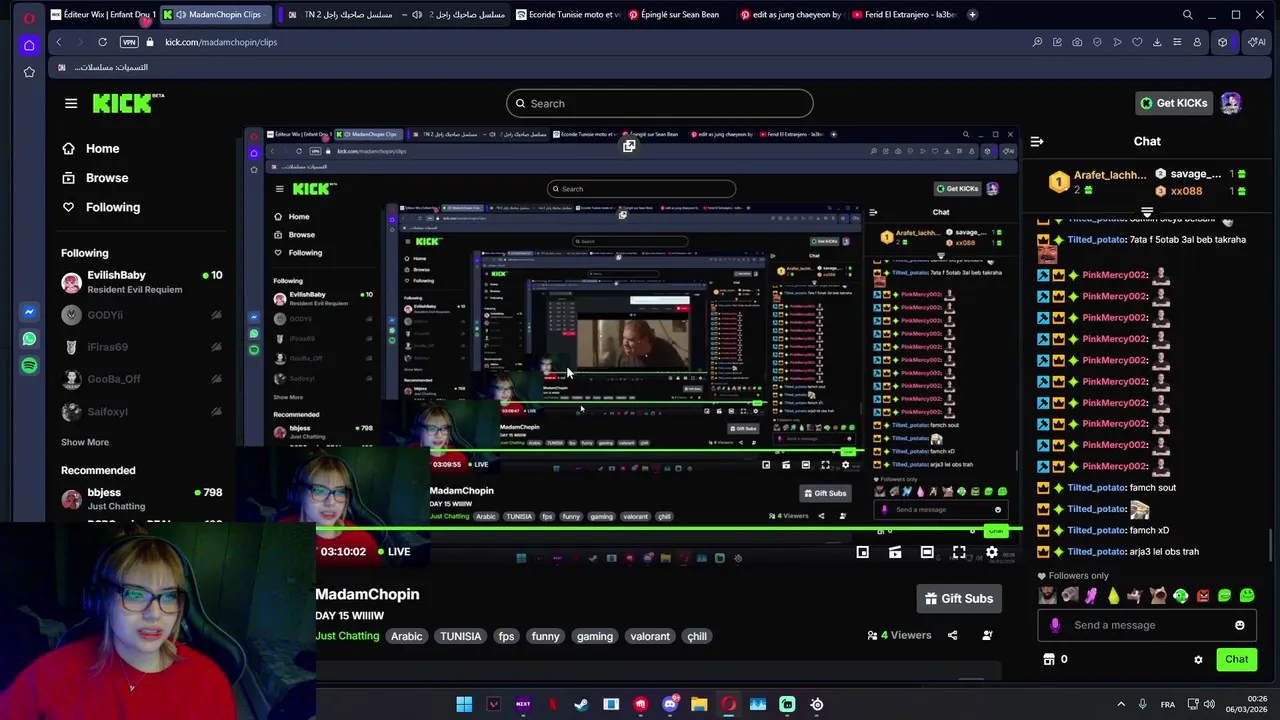This screenshot has width=1280, height=720.
Task: Open the Kick hamburger sidebar menu
Action: (71, 103)
